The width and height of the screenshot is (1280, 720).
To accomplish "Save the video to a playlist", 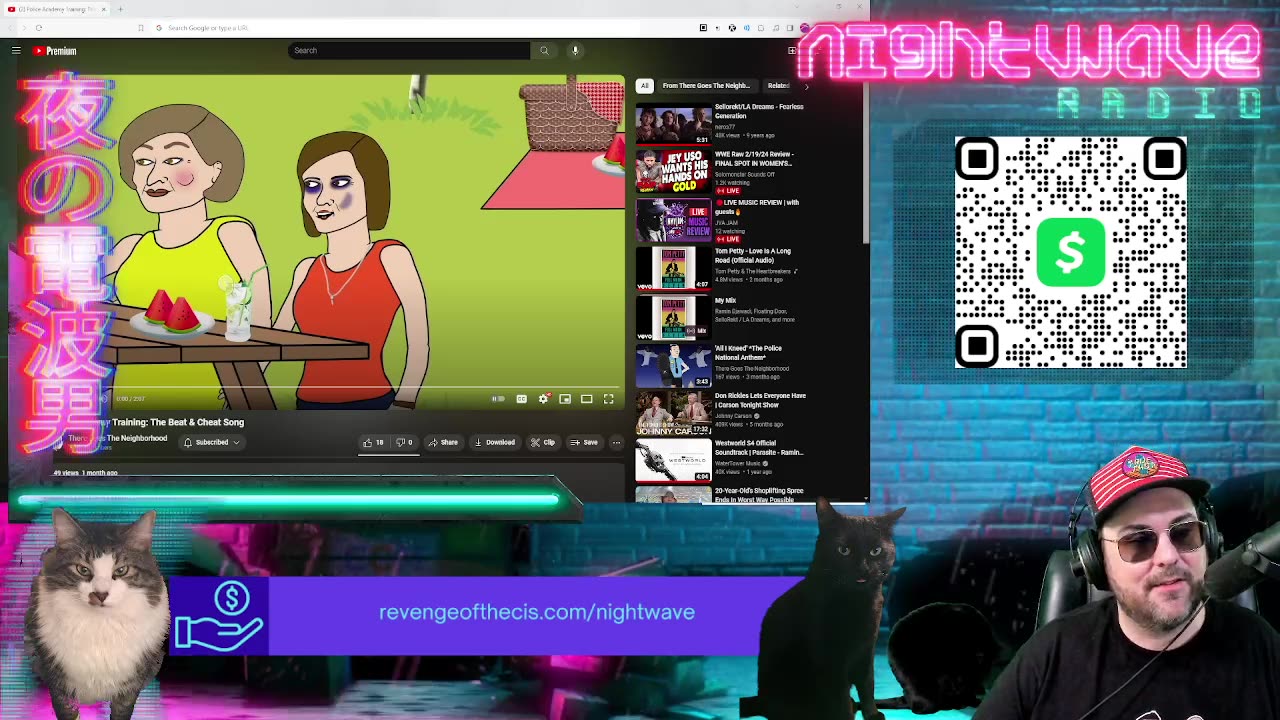I will click(584, 442).
